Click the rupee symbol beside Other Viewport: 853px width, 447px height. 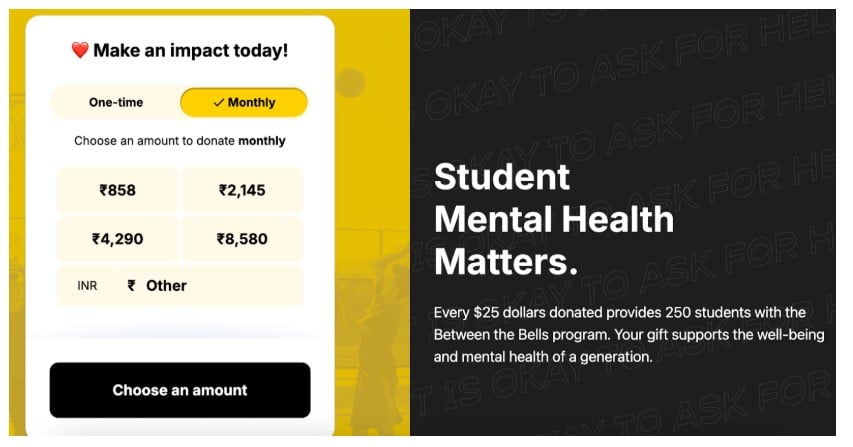132,286
